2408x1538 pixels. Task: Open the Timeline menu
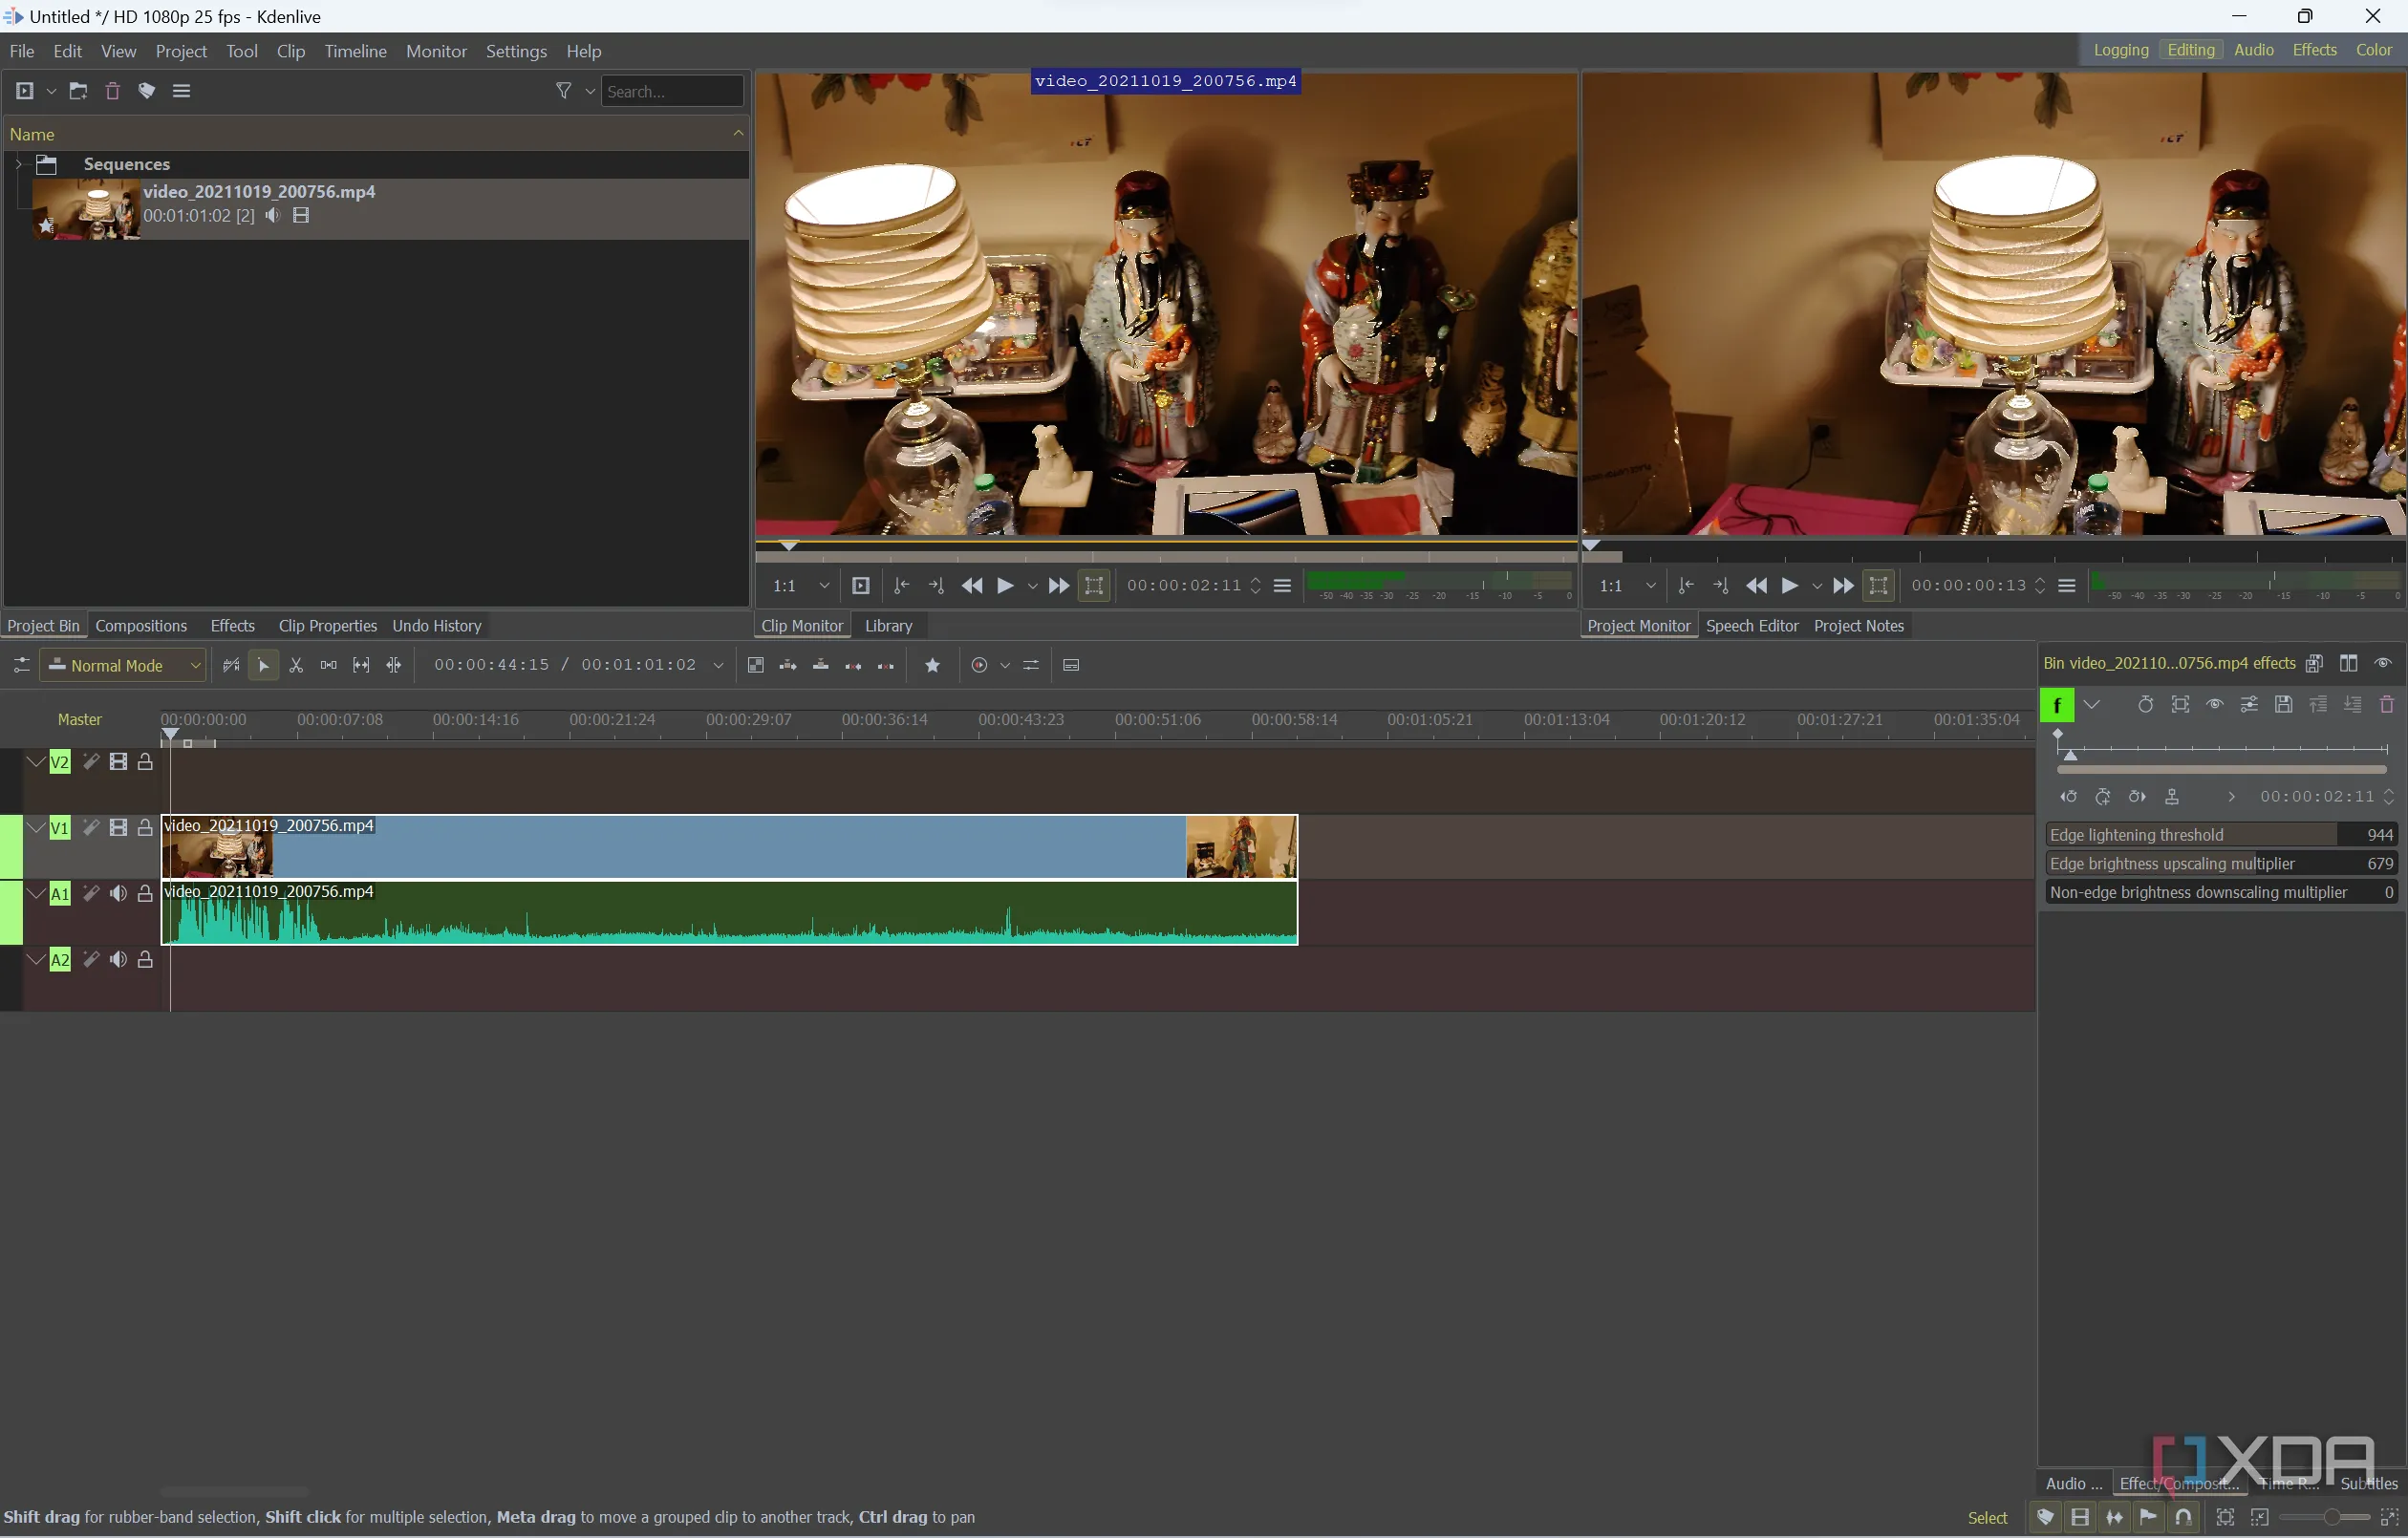pyautogui.click(x=355, y=51)
